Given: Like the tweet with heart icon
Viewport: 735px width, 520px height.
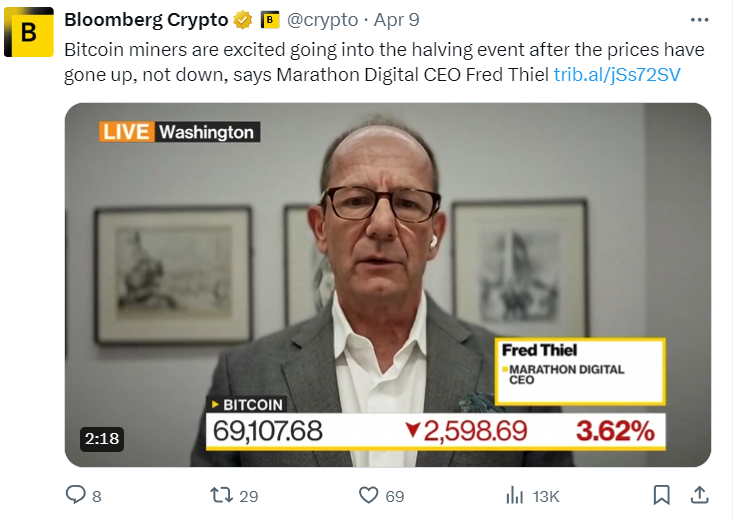Looking at the screenshot, I should (369, 494).
